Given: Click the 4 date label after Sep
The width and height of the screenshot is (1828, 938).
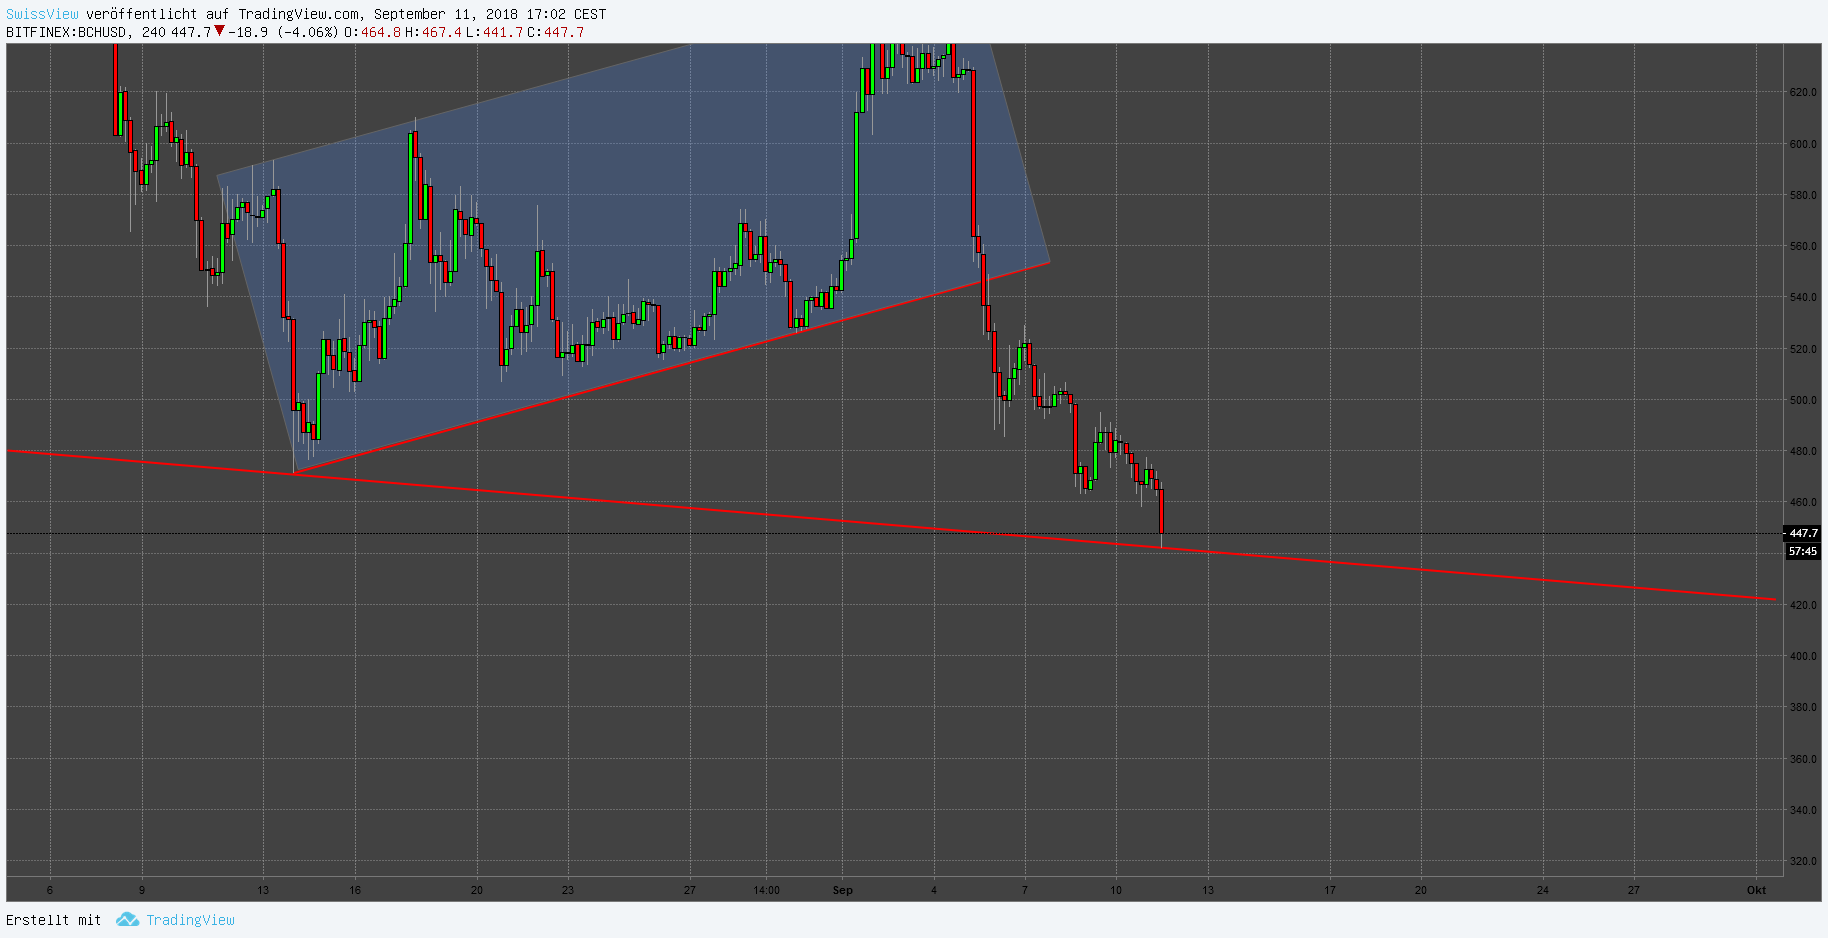Looking at the screenshot, I should click(x=934, y=890).
